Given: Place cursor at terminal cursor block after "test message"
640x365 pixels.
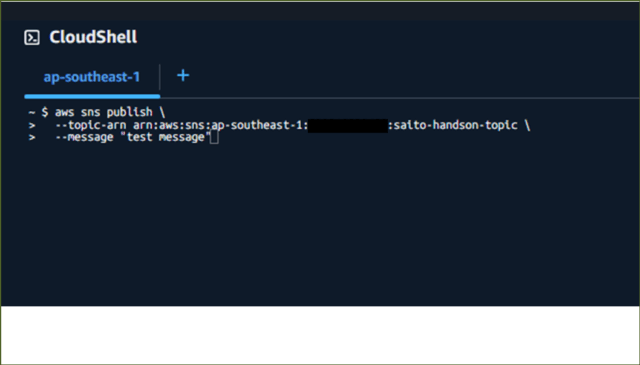Looking at the screenshot, I should (214, 138).
